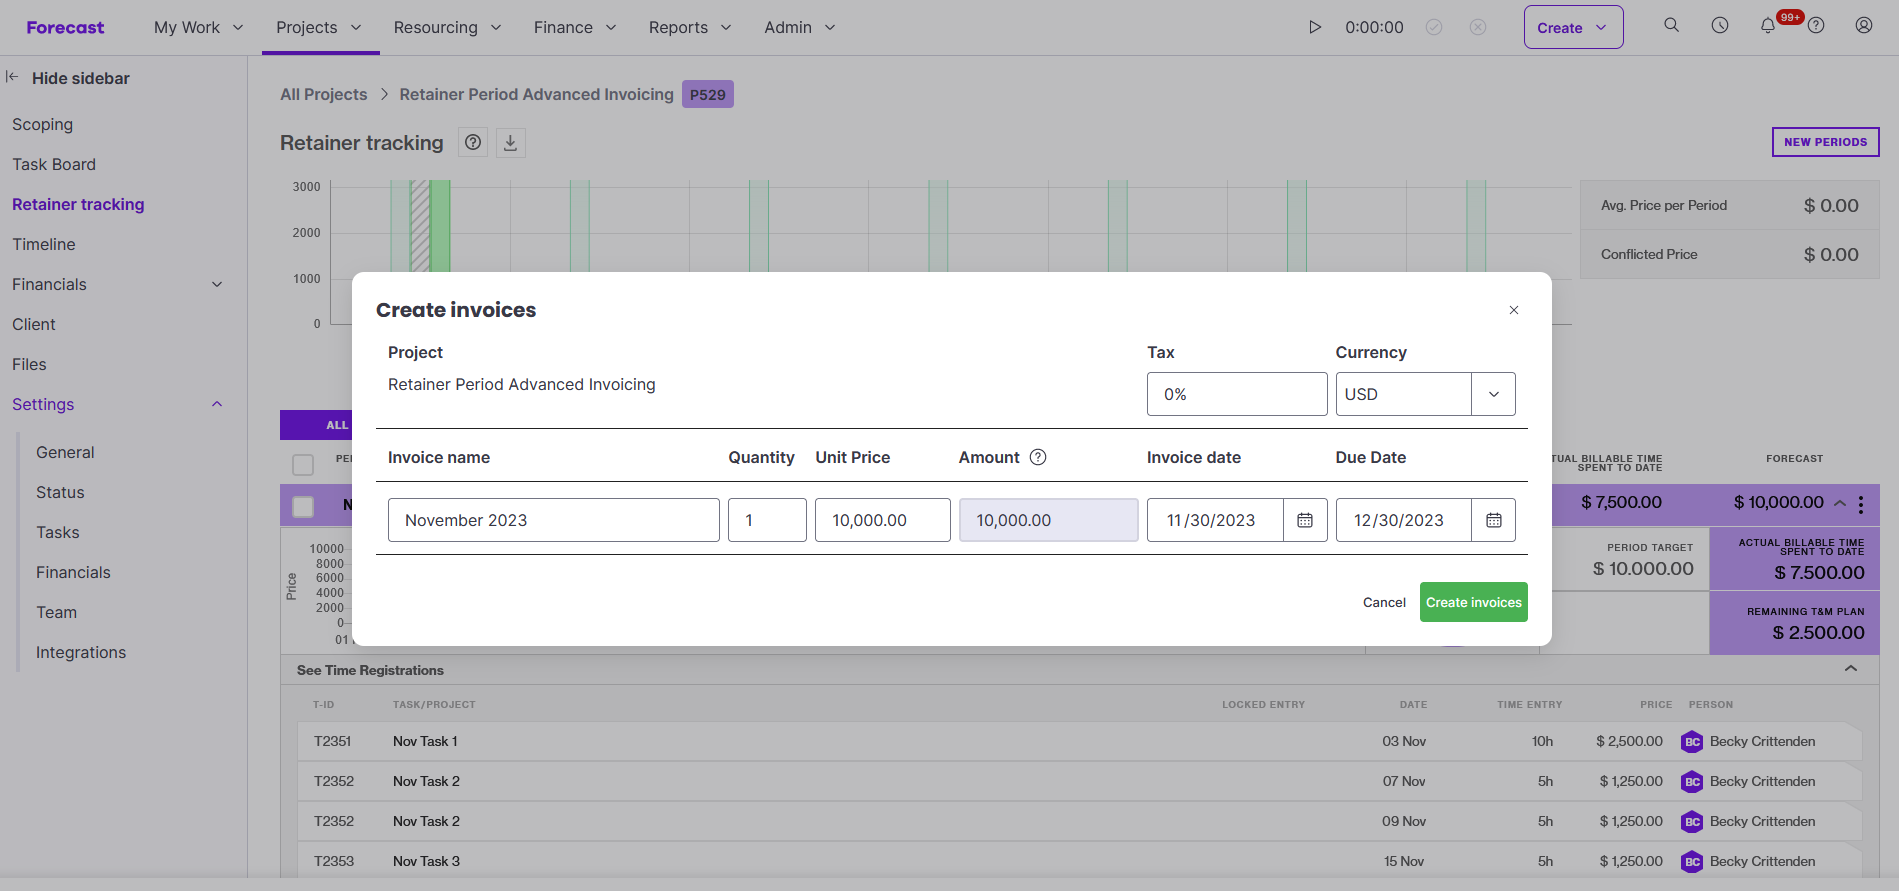Open Files in sidebar

click(29, 364)
